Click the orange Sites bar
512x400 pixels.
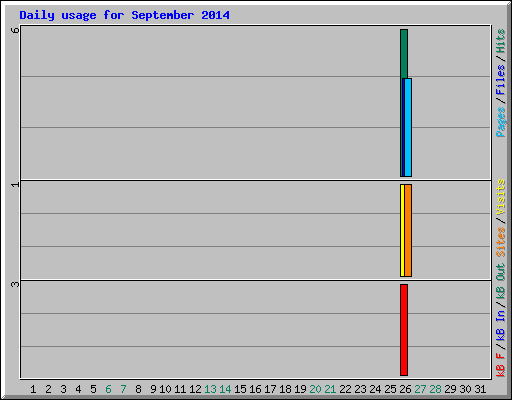tap(408, 230)
